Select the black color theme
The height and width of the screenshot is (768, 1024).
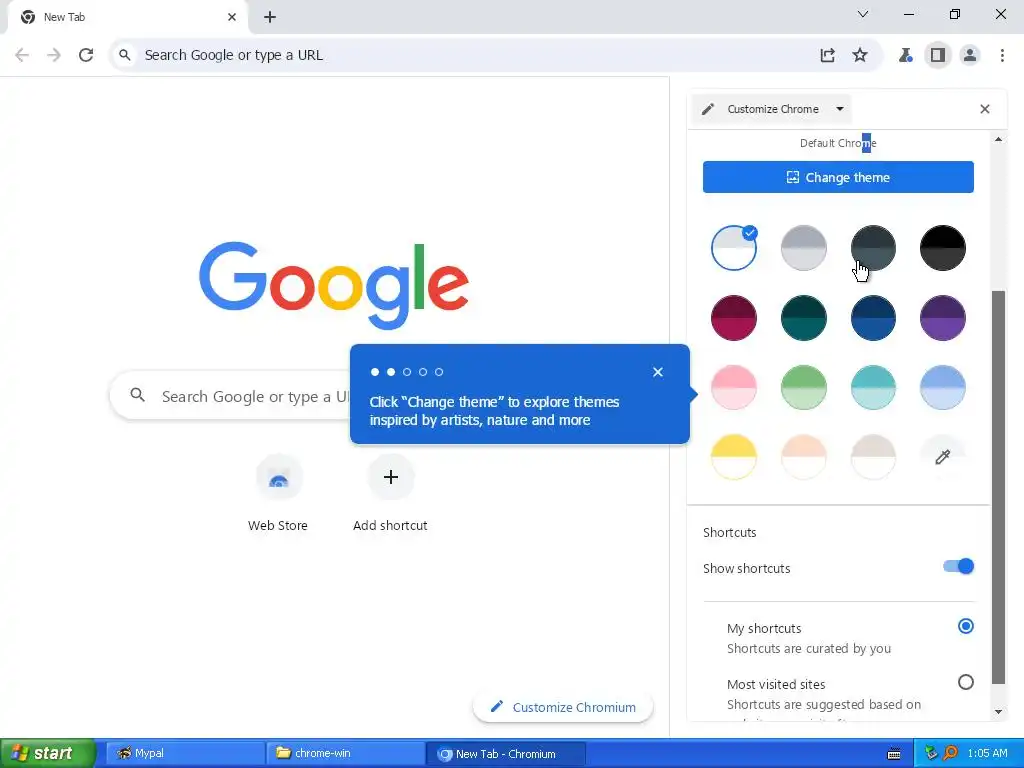(x=942, y=248)
